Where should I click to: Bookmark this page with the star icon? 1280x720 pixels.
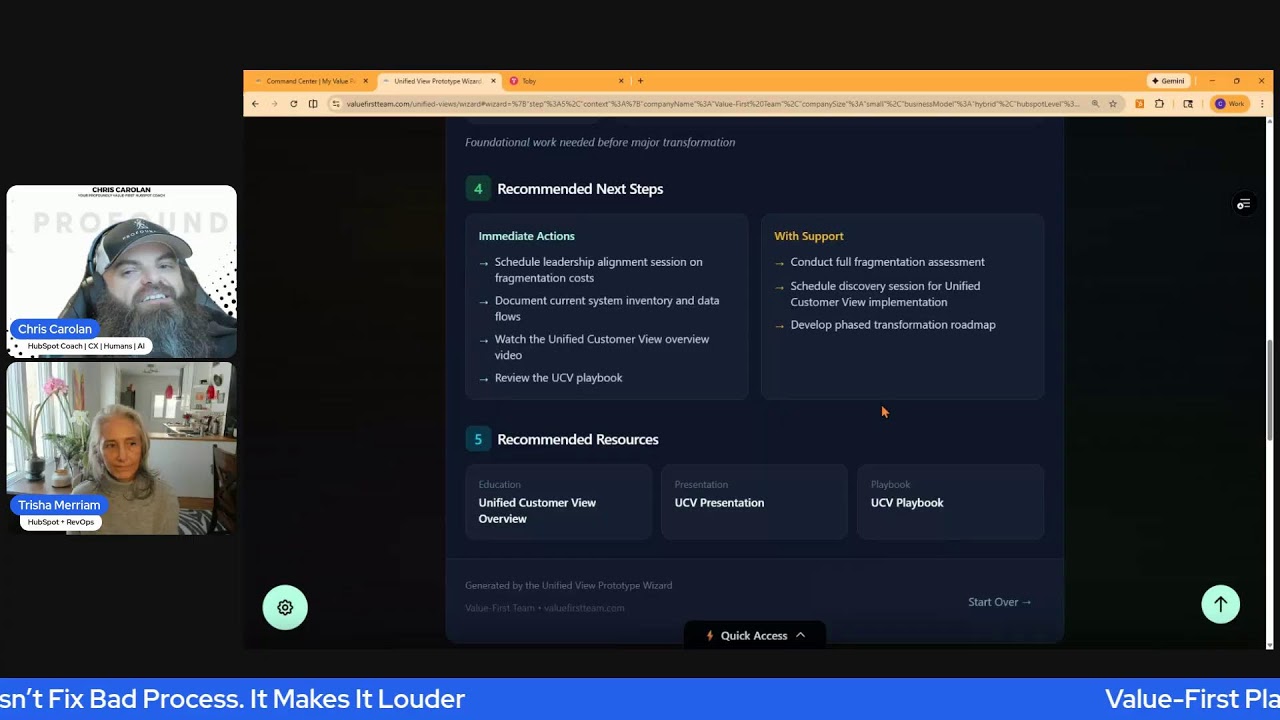coord(1112,104)
